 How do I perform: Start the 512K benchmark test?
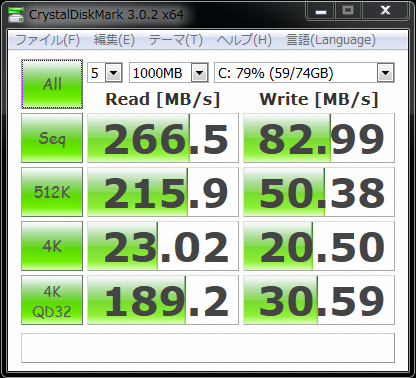click(x=52, y=192)
